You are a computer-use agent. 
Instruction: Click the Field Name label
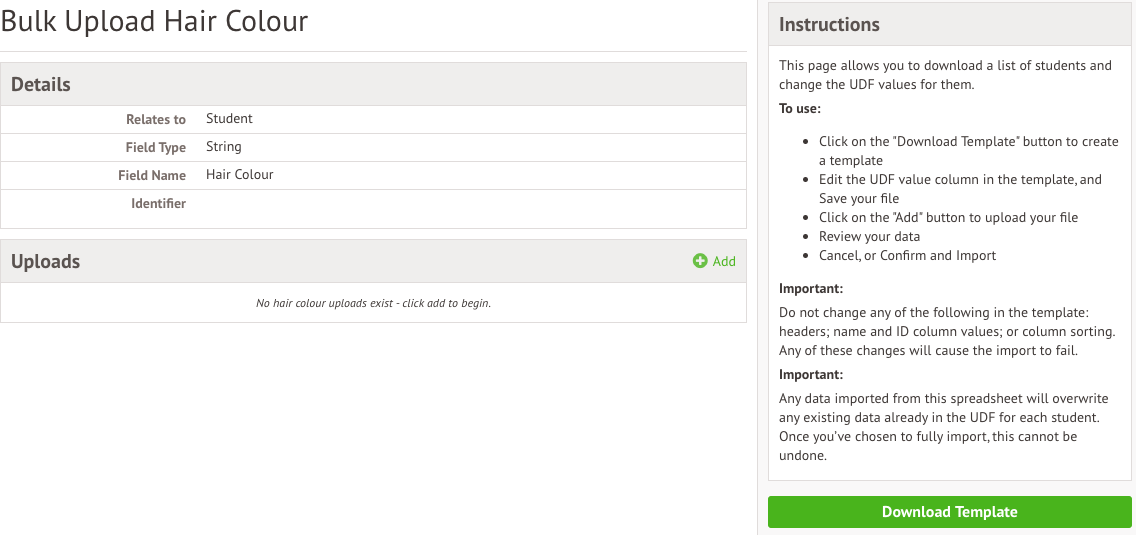152,175
